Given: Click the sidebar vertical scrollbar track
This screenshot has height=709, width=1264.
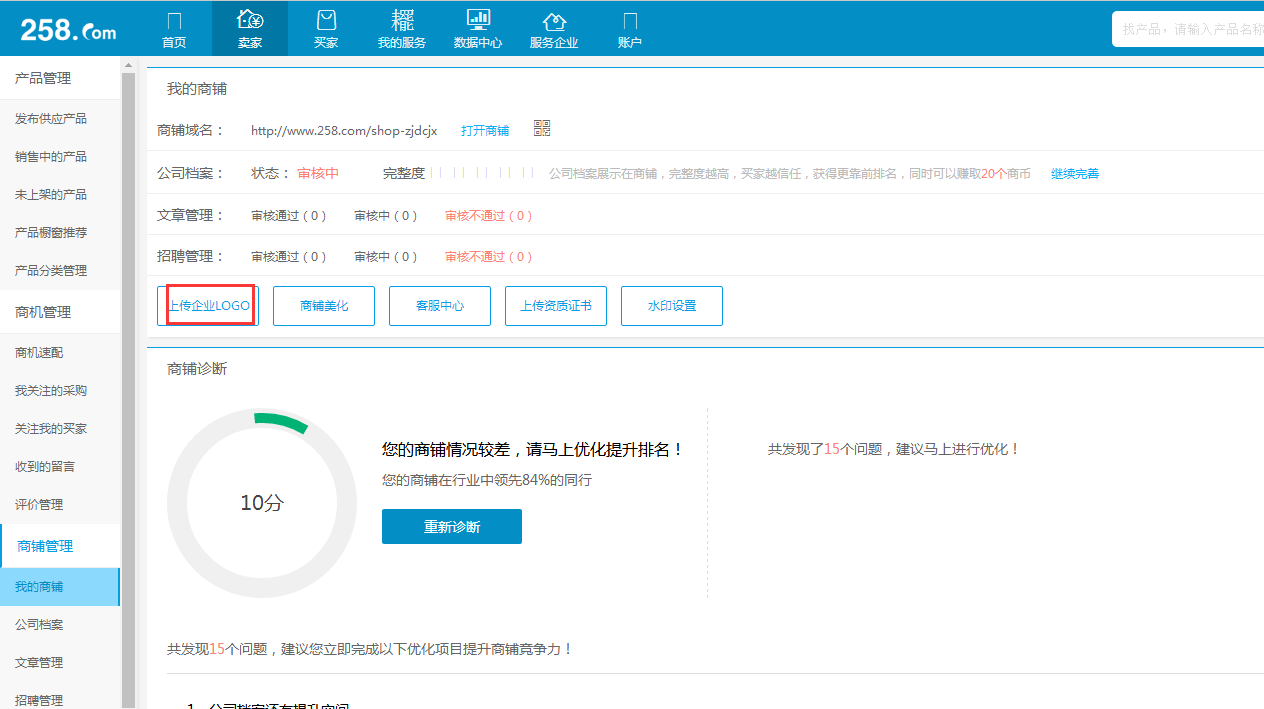Looking at the screenshot, I should 128,390.
